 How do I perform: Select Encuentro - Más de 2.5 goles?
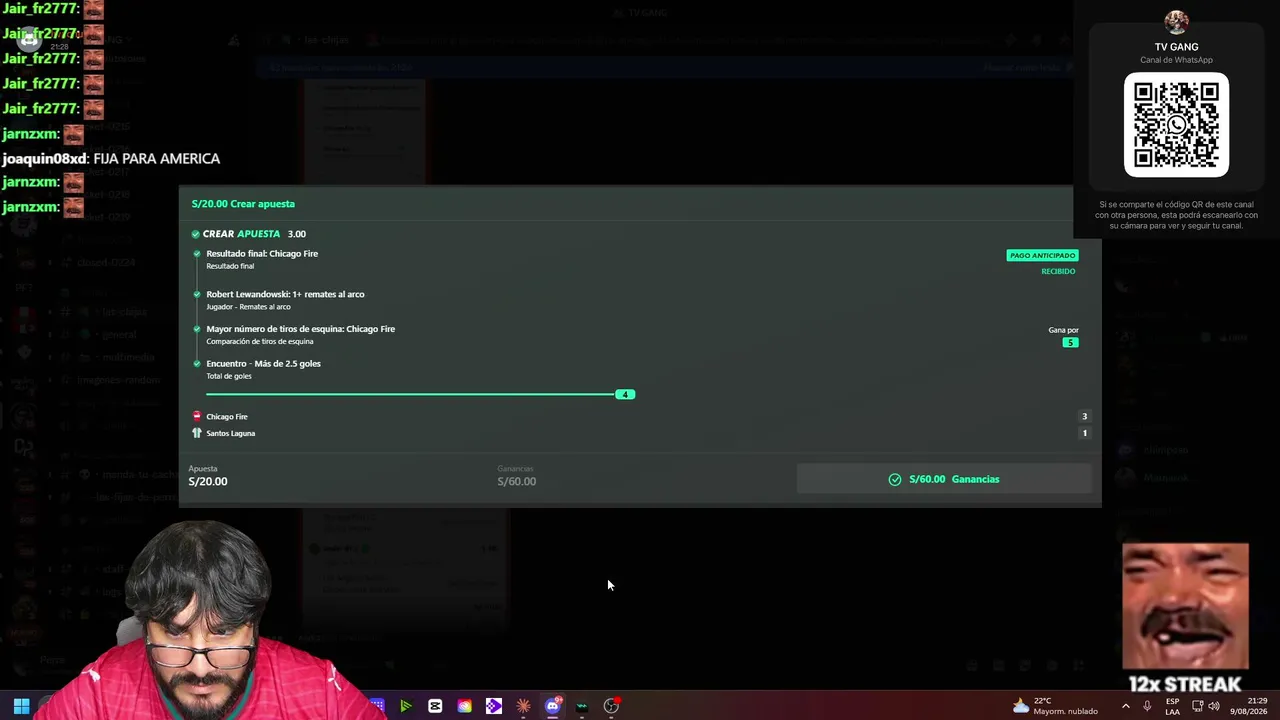point(263,364)
